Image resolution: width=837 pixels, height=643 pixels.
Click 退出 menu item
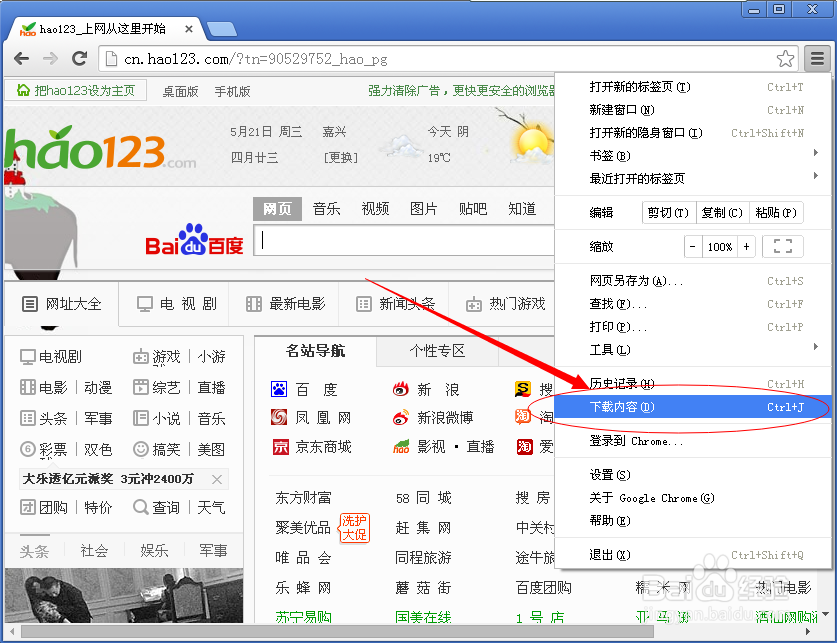692,555
